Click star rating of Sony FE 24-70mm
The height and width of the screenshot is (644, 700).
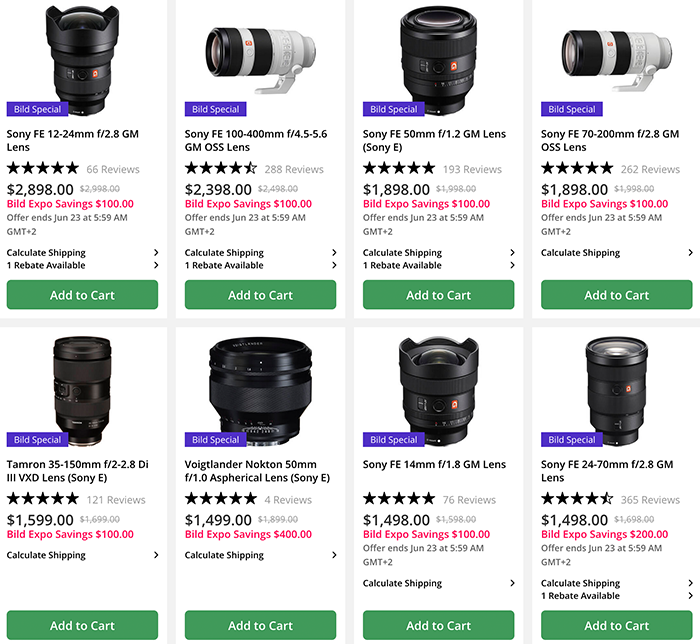[577, 499]
